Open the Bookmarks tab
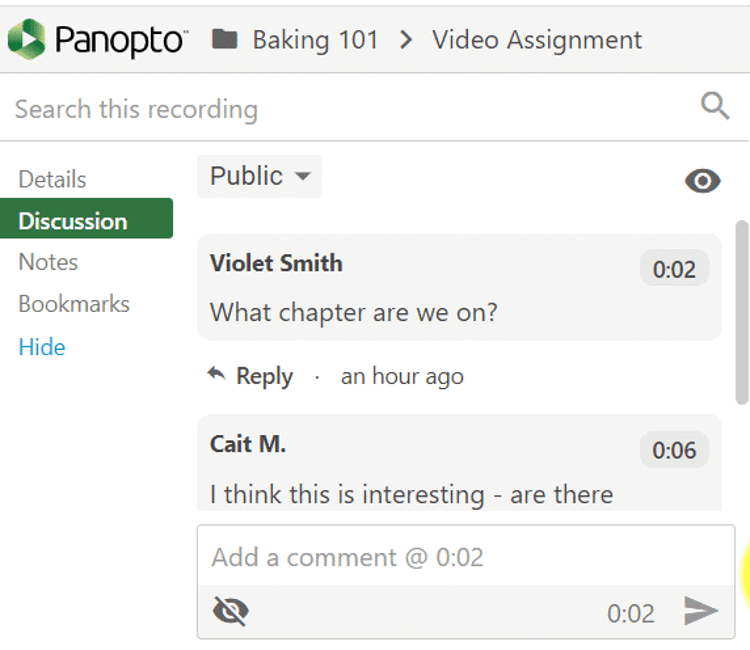This screenshot has height=650, width=750. [x=74, y=304]
